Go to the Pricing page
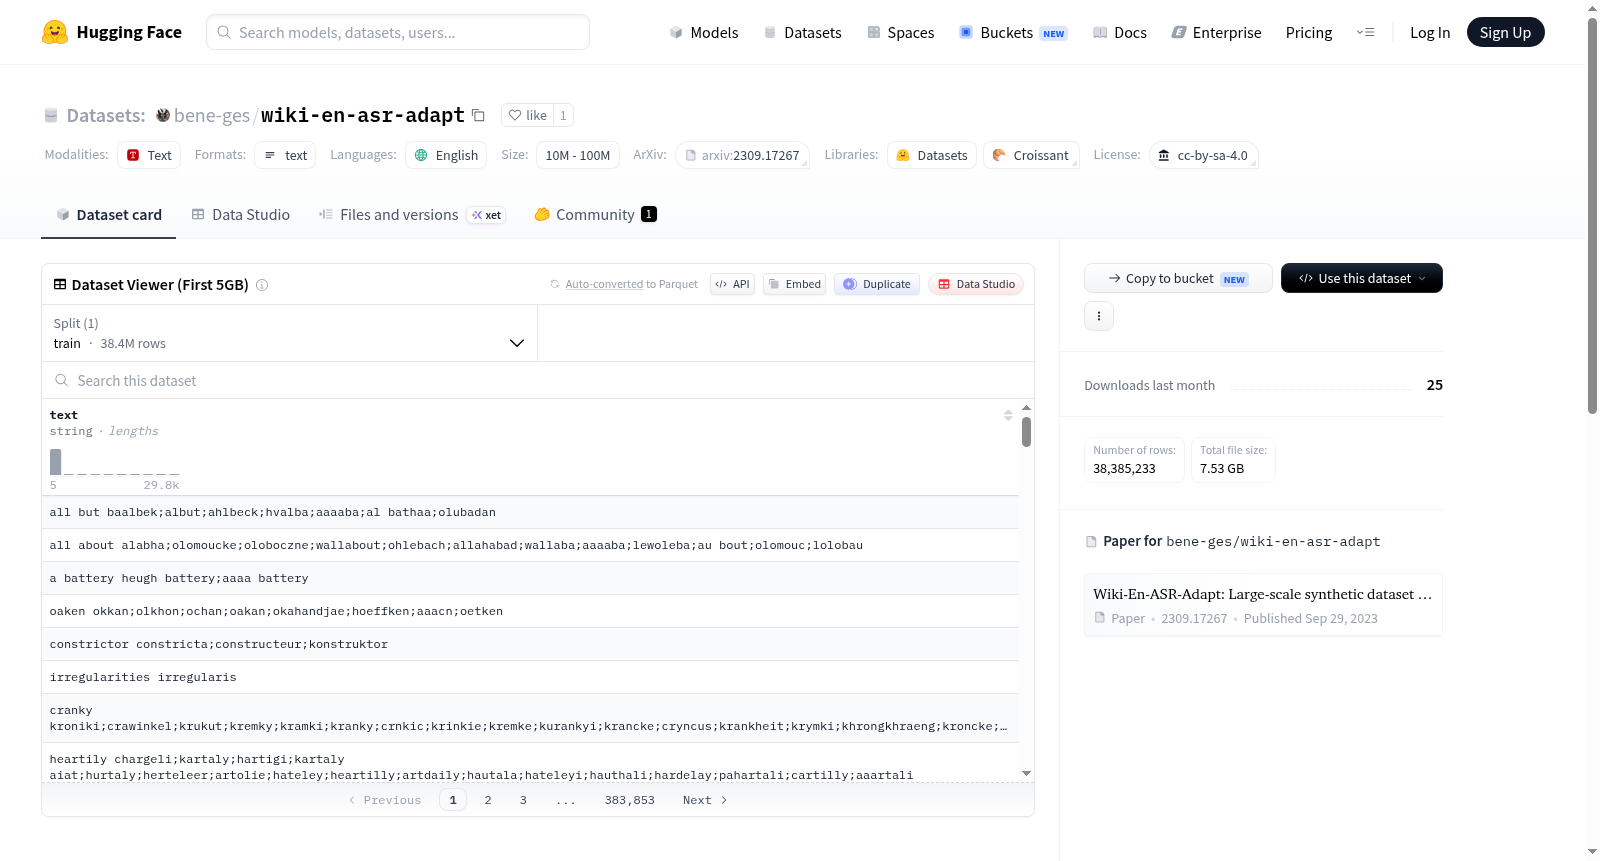The image size is (1600, 861). (x=1309, y=33)
